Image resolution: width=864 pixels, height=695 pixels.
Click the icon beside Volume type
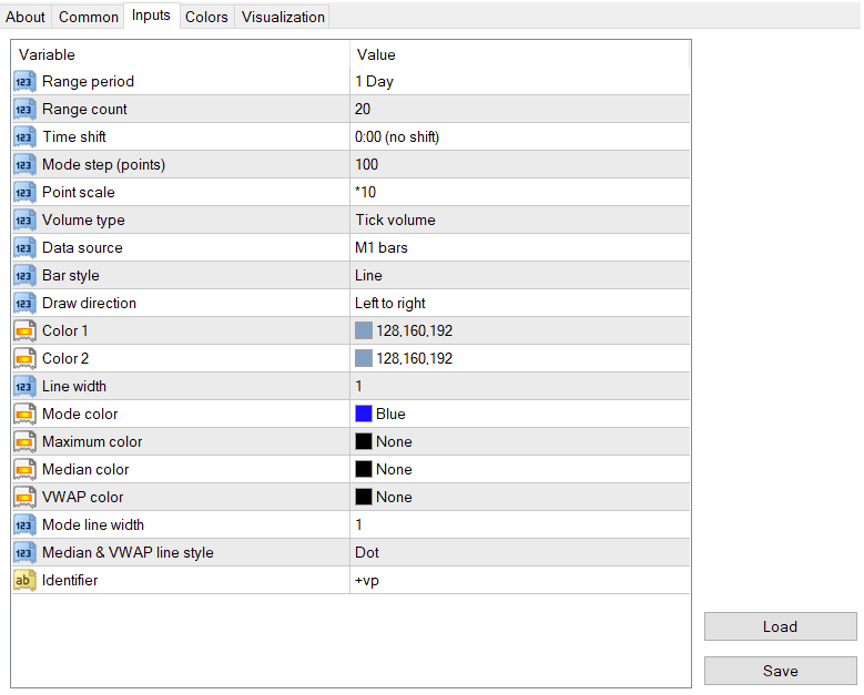pyautogui.click(x=25, y=220)
